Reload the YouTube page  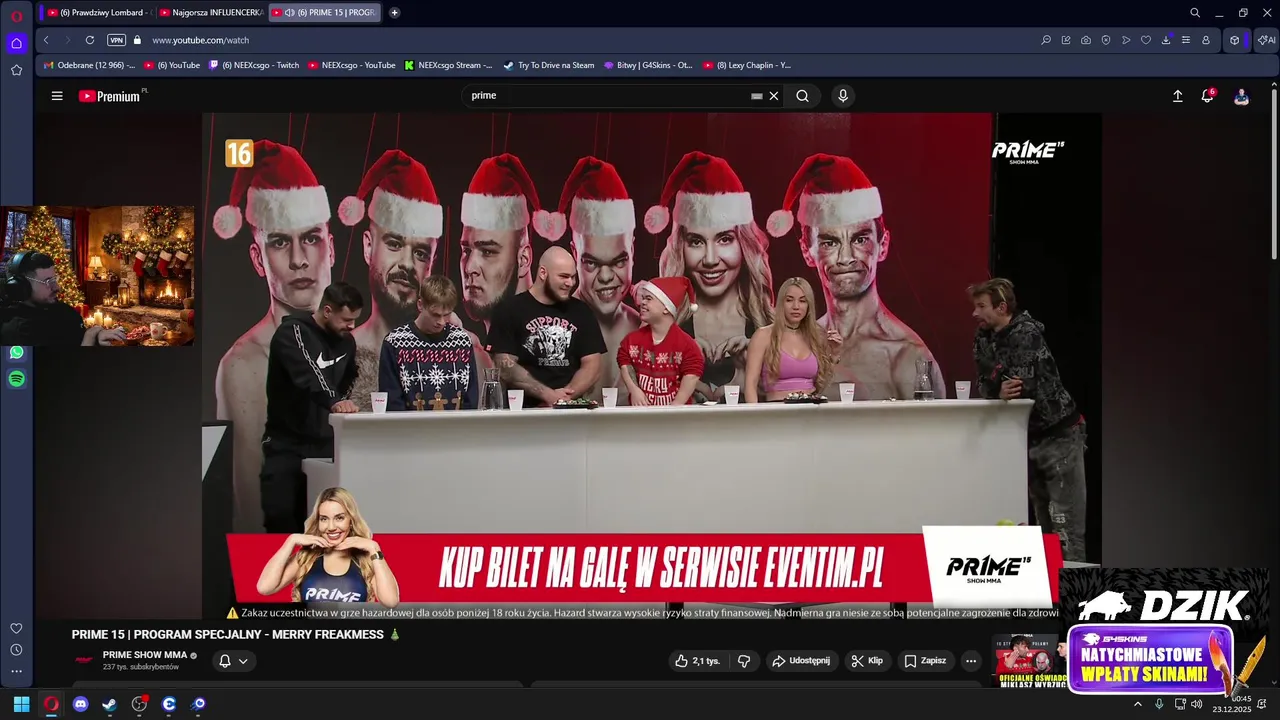[90, 40]
